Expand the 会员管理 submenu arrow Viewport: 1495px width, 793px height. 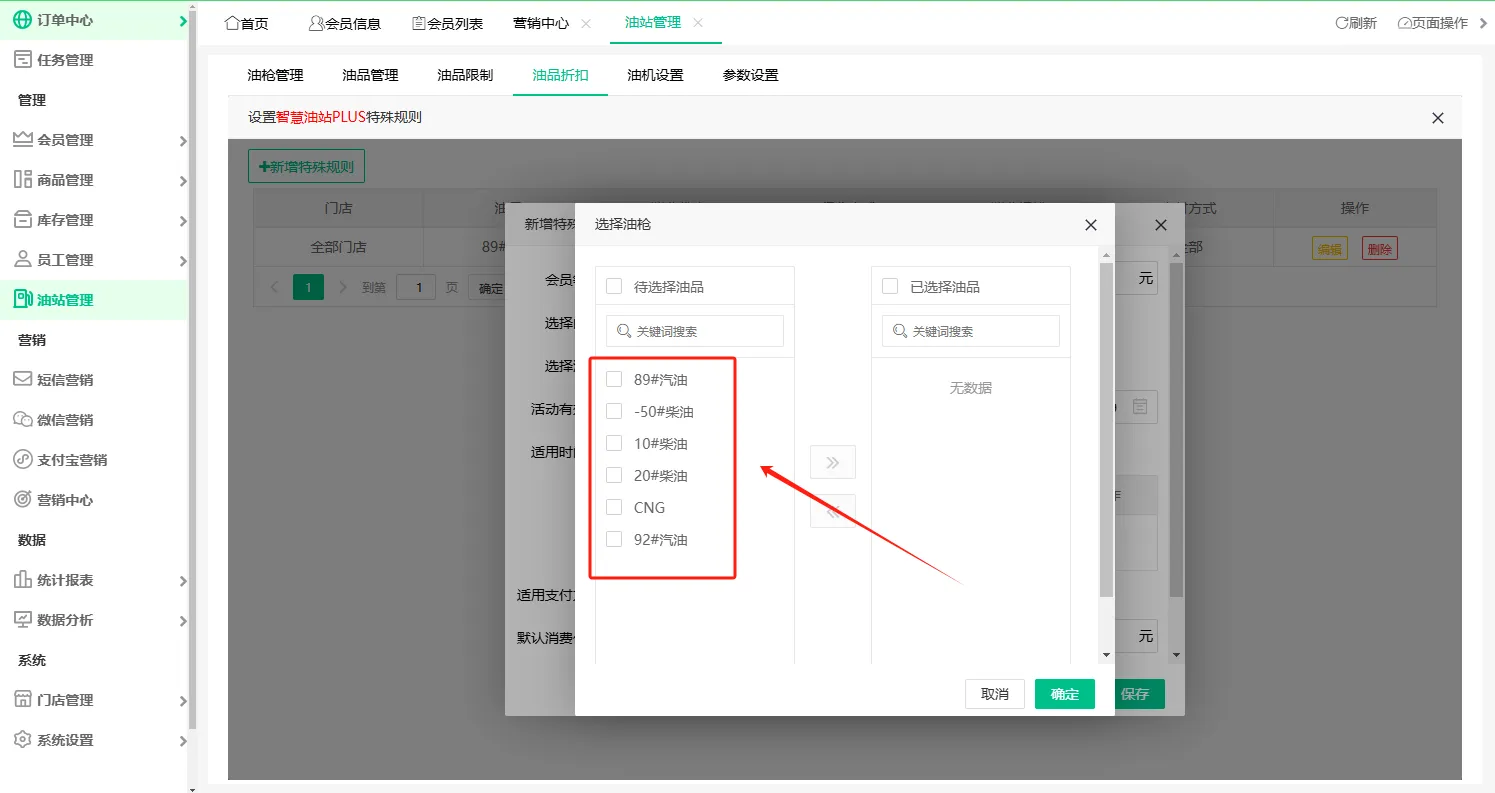pyautogui.click(x=183, y=141)
